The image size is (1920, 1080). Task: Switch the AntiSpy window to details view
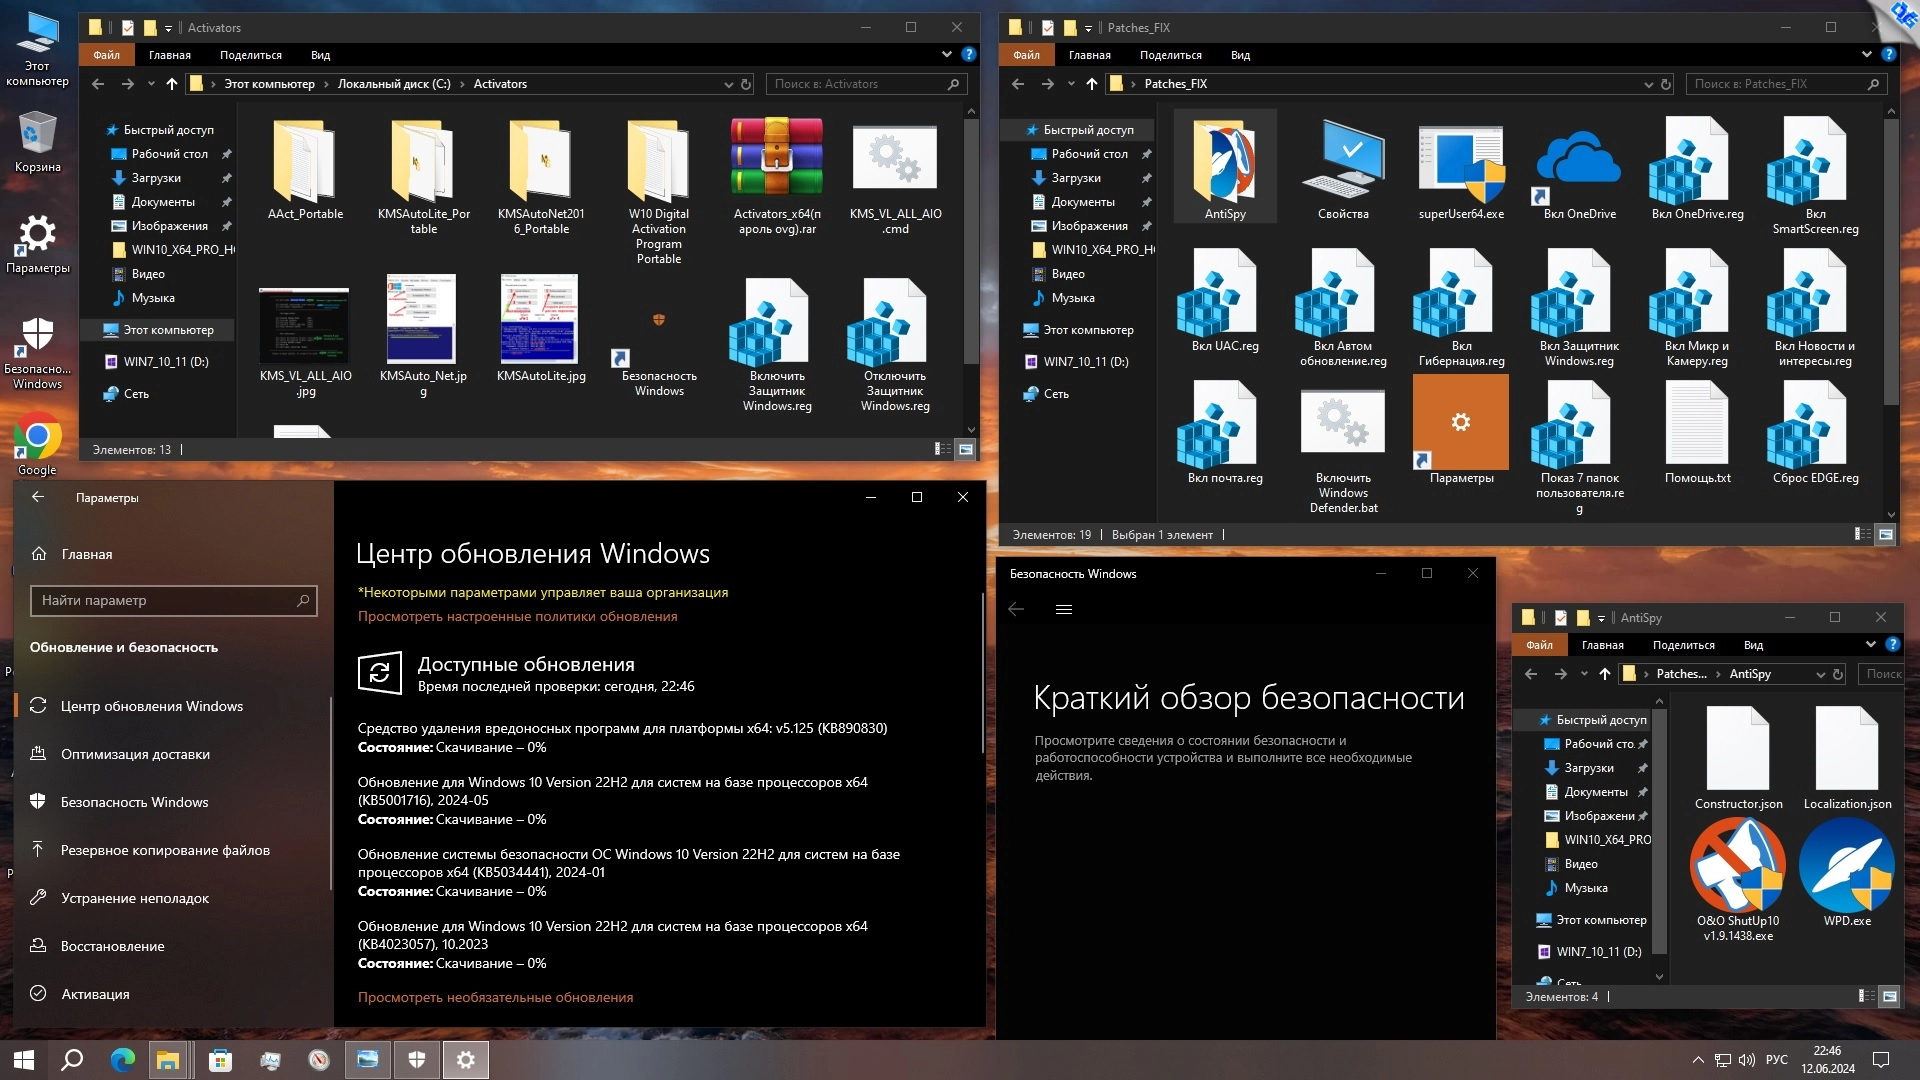tap(1866, 997)
